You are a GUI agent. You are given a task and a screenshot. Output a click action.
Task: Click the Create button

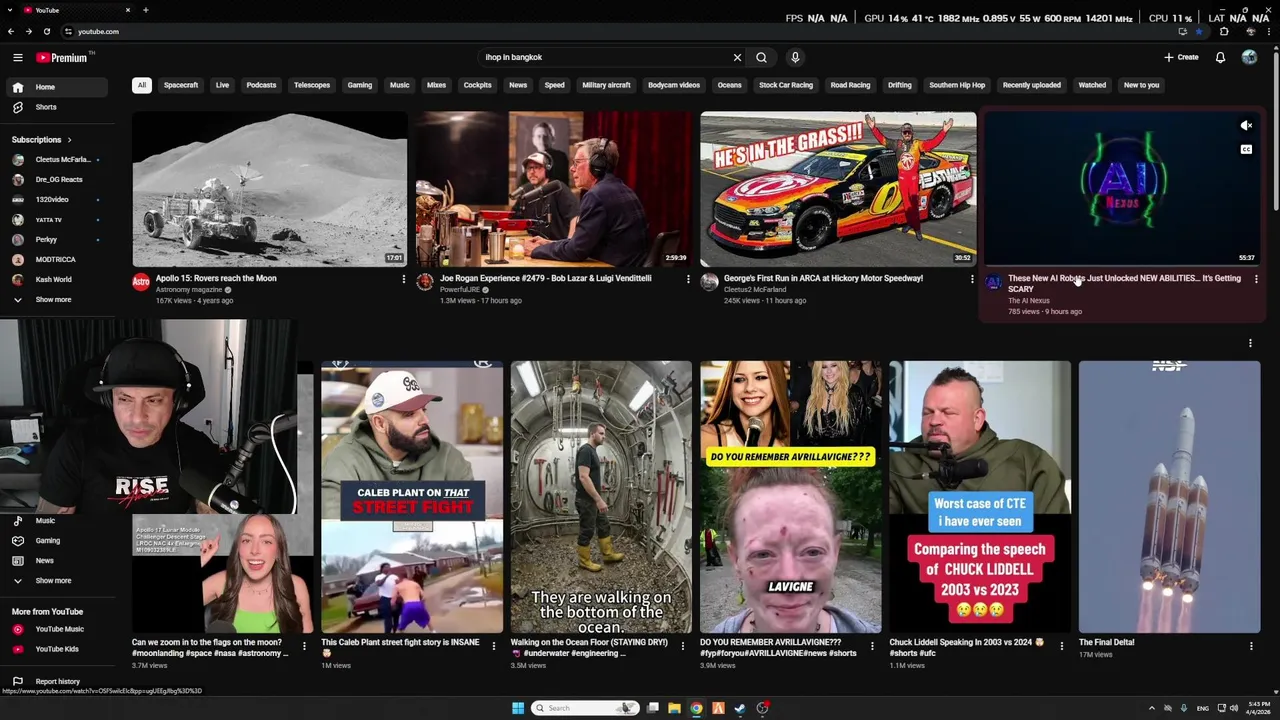click(1181, 58)
